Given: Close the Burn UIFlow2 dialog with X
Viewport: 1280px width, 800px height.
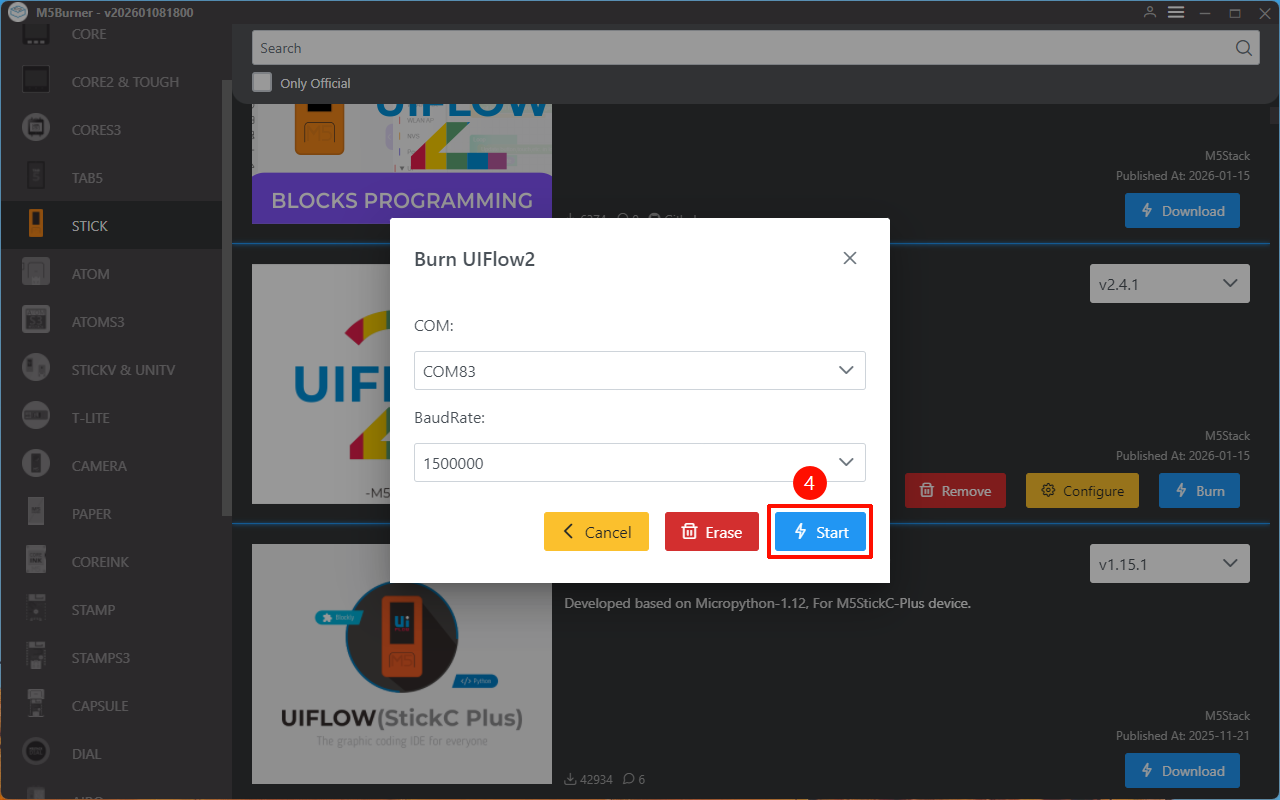Looking at the screenshot, I should click(850, 258).
